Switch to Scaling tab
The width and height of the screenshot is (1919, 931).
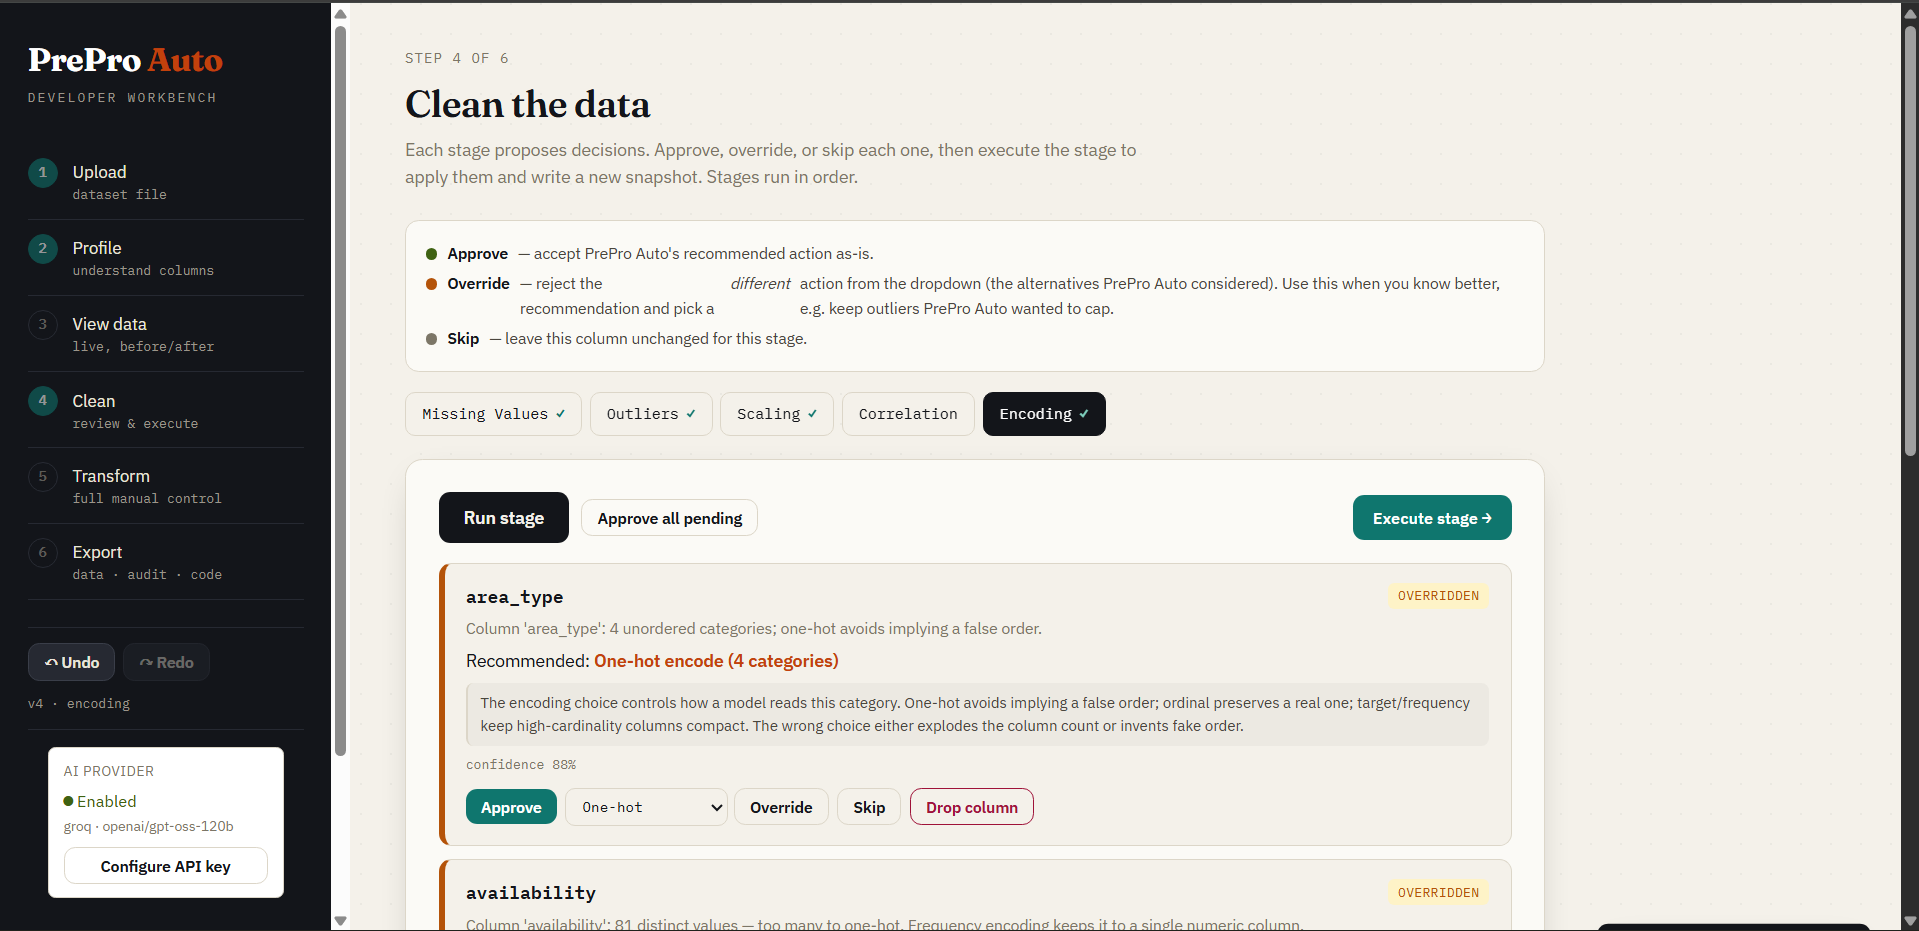[x=777, y=414]
